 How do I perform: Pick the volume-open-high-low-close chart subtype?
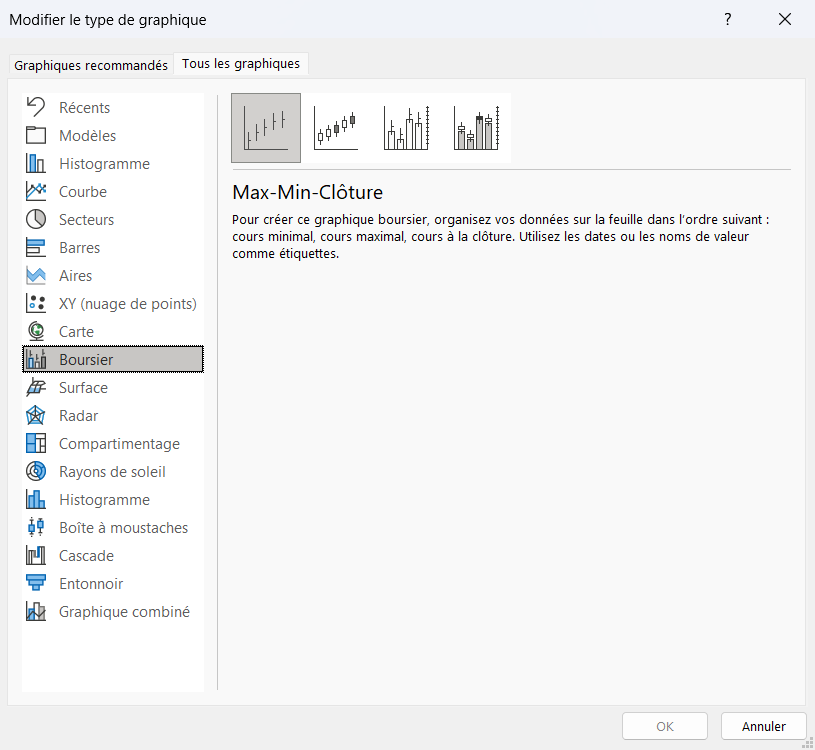point(476,128)
